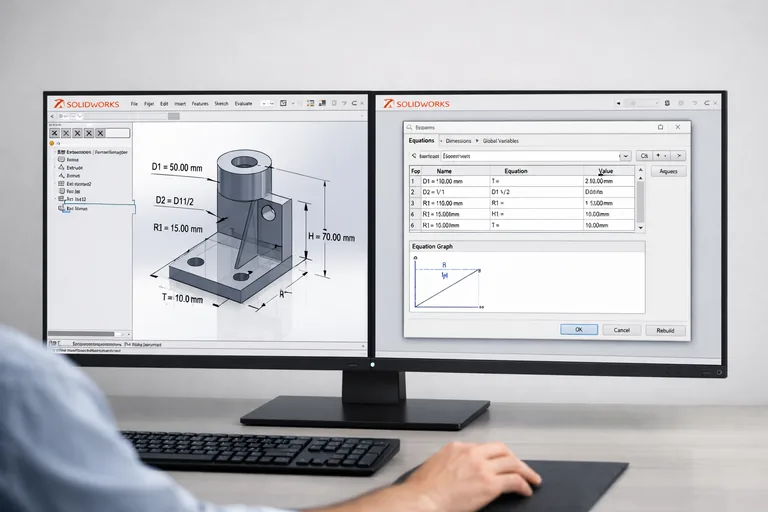Click empty field right of the X boxes

click(x=118, y=133)
